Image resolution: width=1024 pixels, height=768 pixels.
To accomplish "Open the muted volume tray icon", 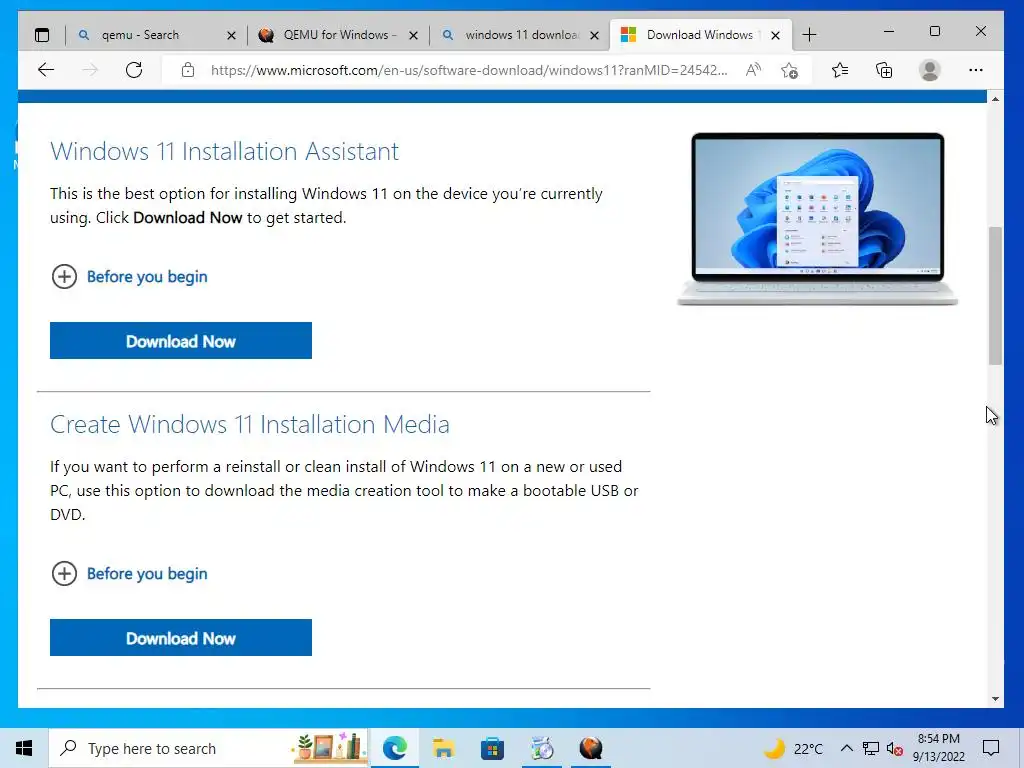I will tap(894, 748).
